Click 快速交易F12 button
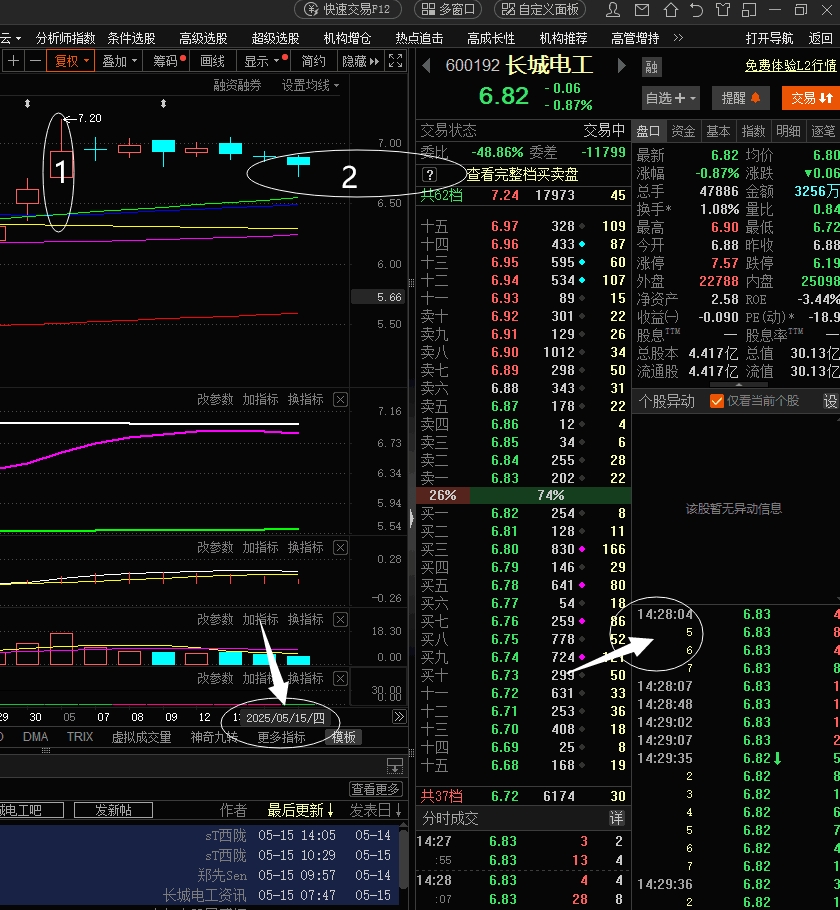Image resolution: width=840 pixels, height=910 pixels. click(x=348, y=9)
